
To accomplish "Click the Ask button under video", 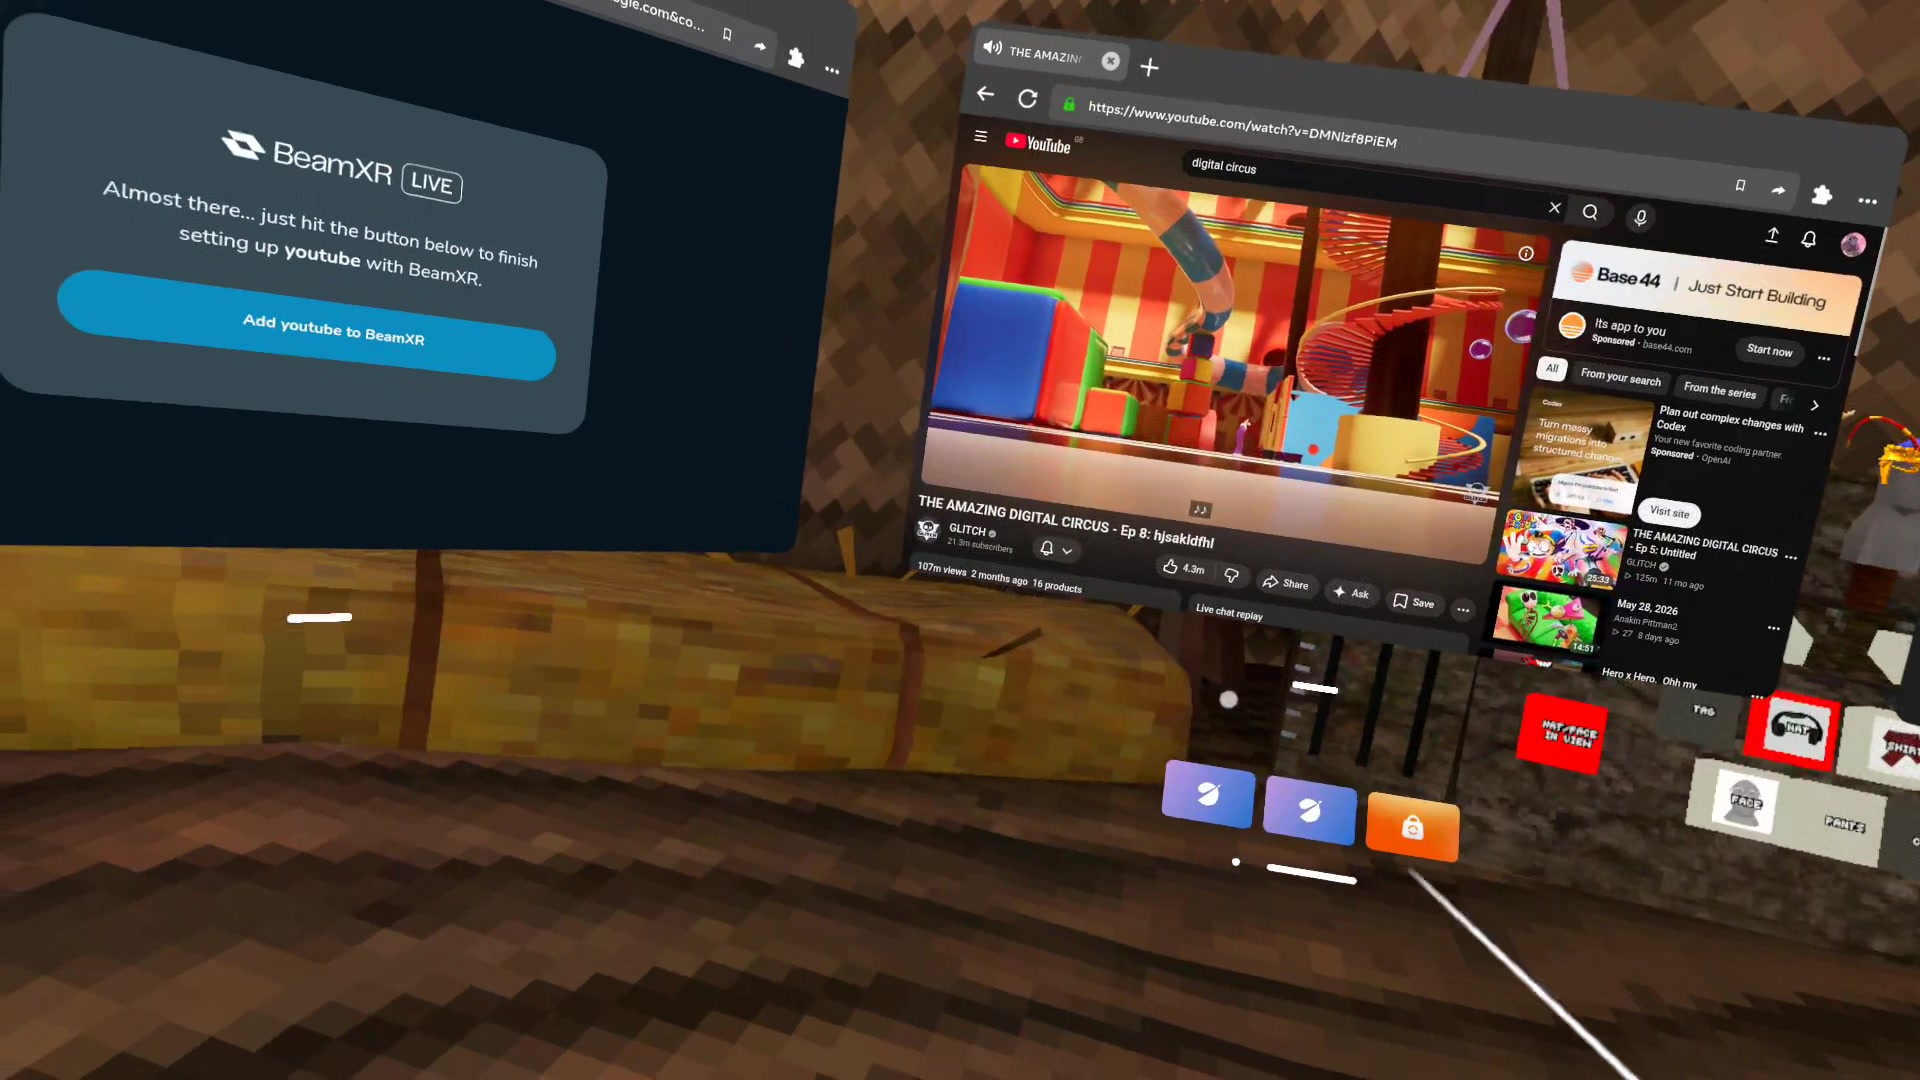I will click(1351, 593).
